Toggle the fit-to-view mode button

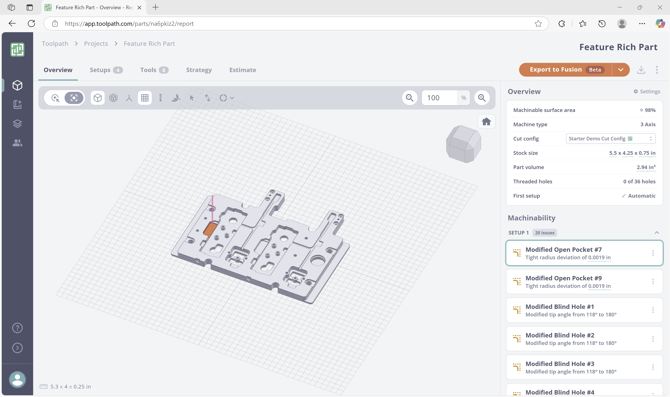(74, 98)
